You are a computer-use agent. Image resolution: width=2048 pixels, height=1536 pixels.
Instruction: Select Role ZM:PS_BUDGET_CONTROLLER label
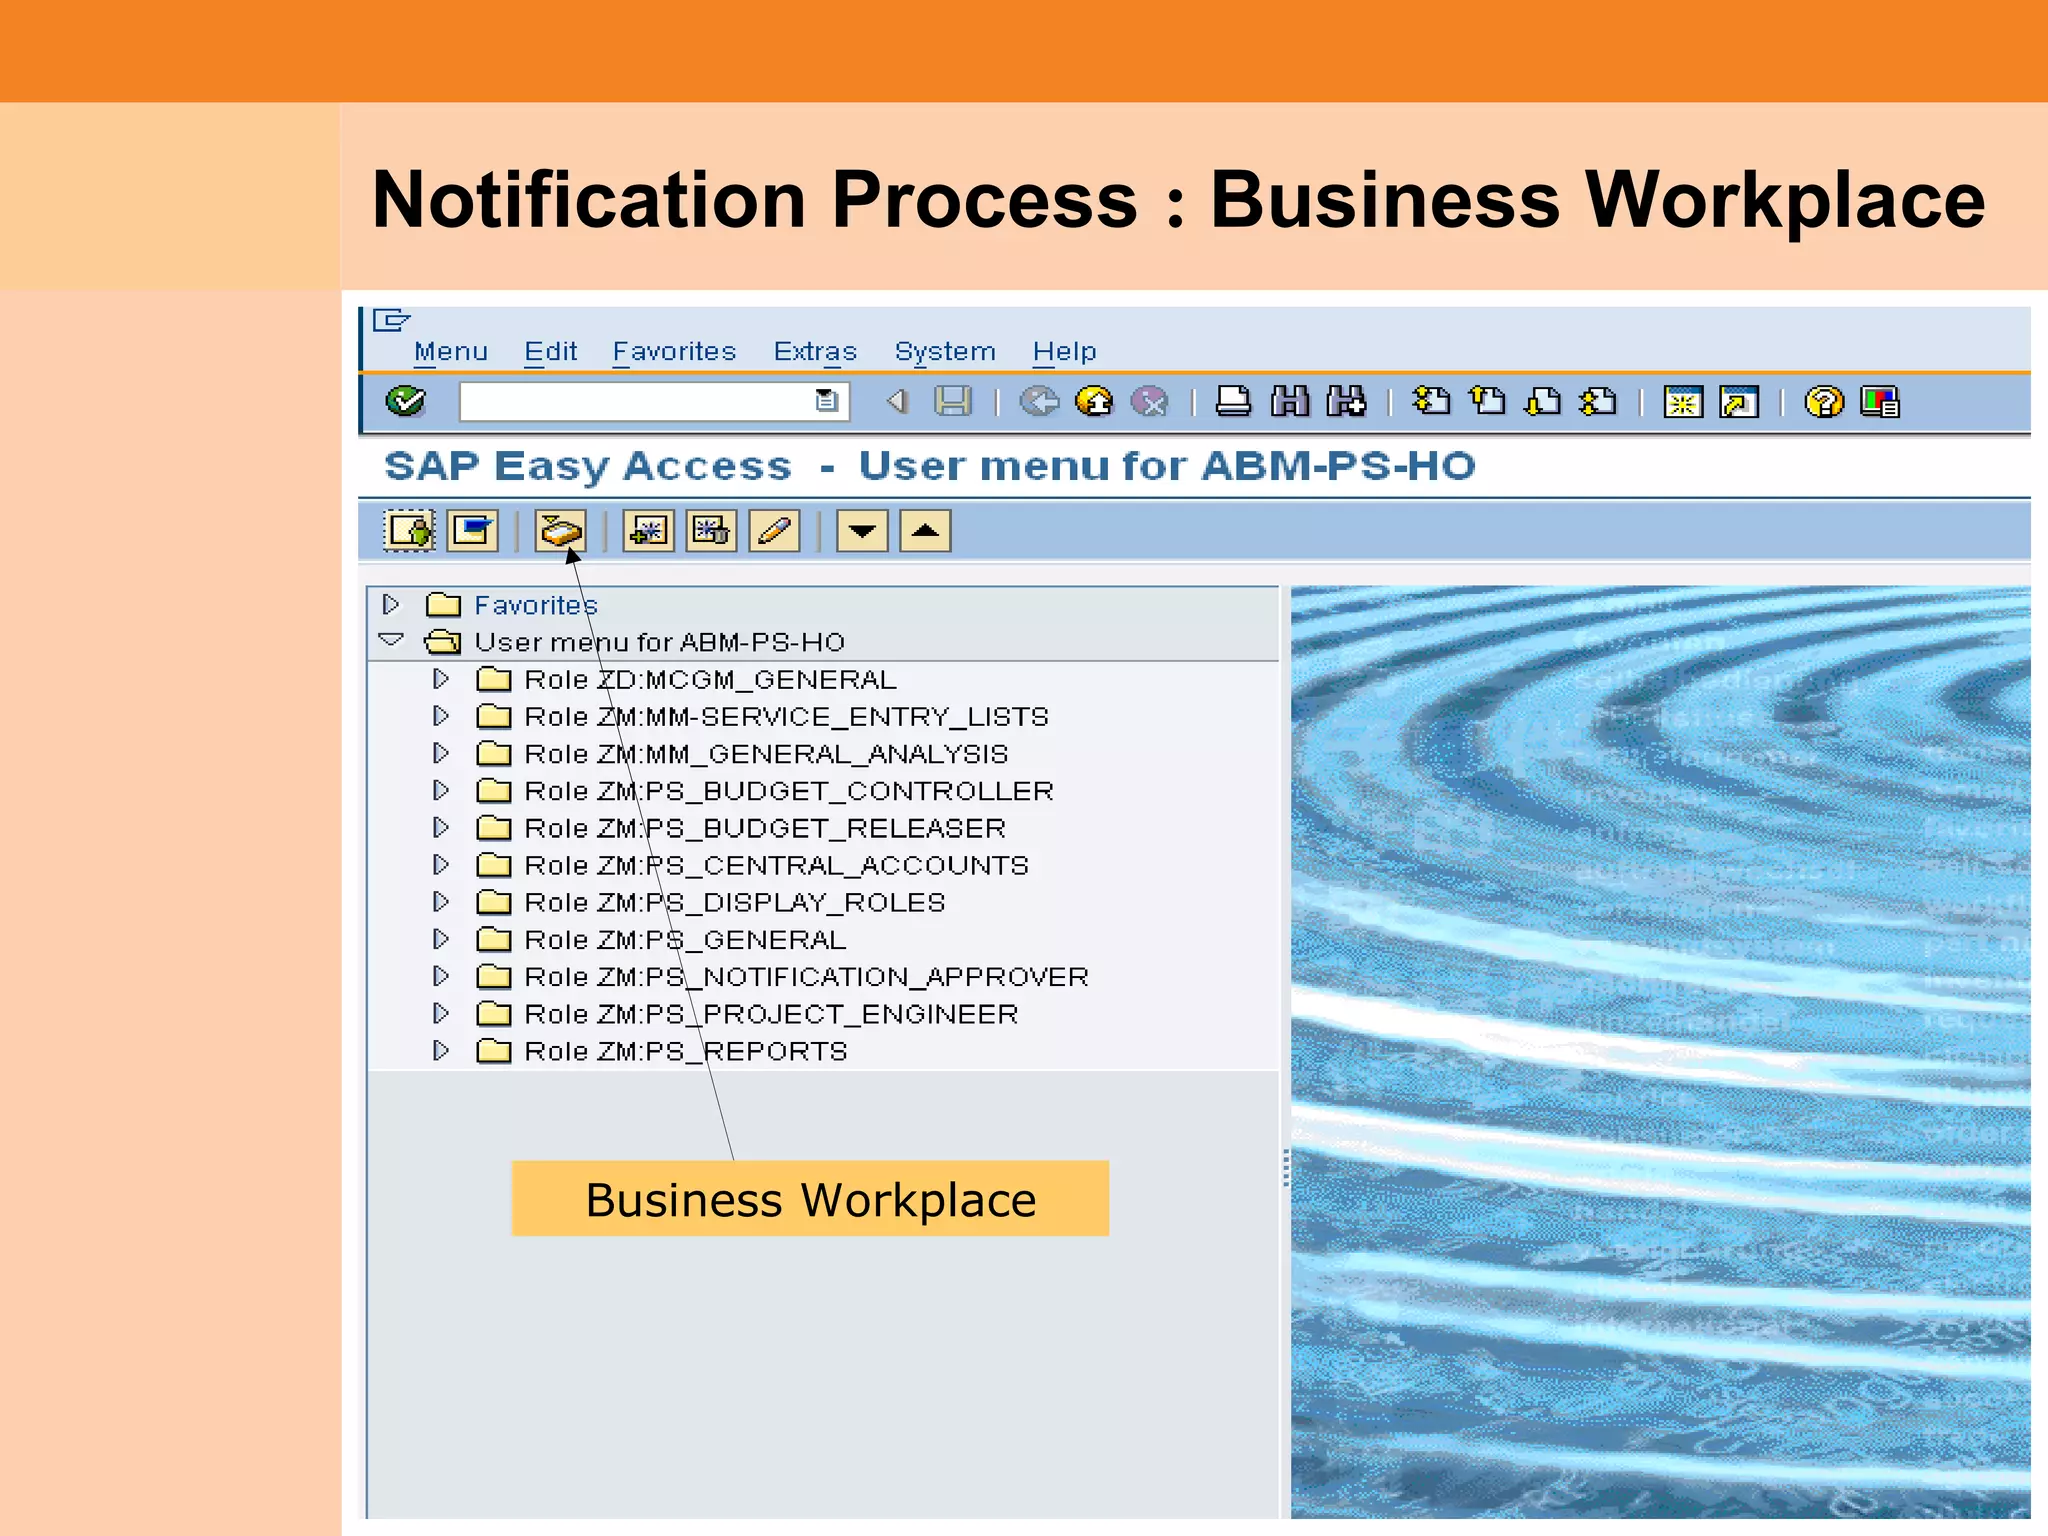[789, 791]
